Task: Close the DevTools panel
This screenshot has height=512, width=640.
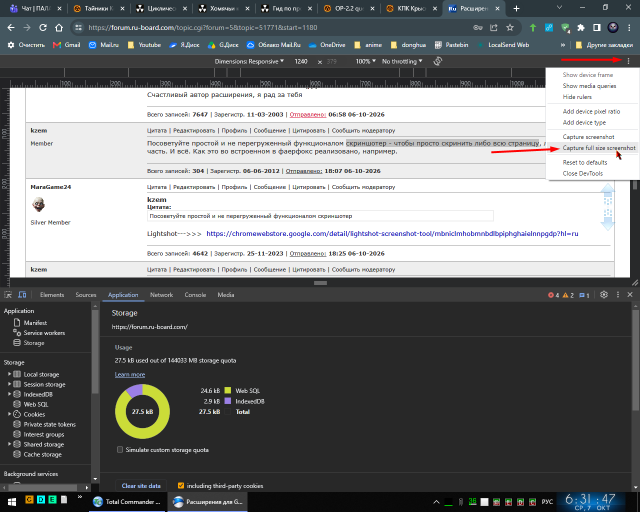Action: 630,295
